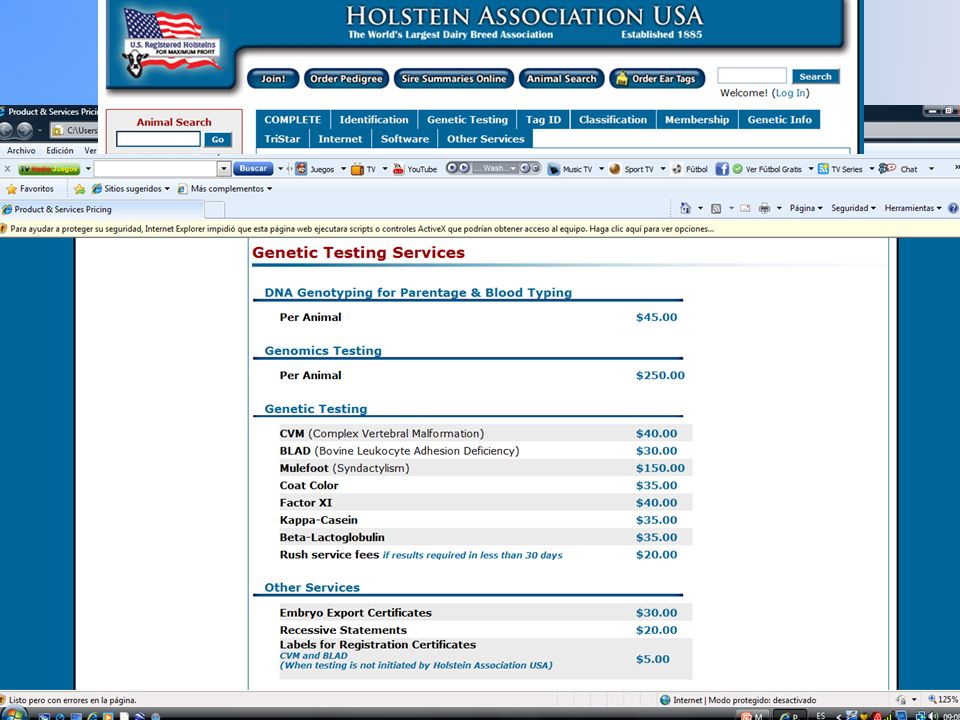Click the Kappa-Casein row label
The width and height of the screenshot is (960, 720).
point(318,520)
